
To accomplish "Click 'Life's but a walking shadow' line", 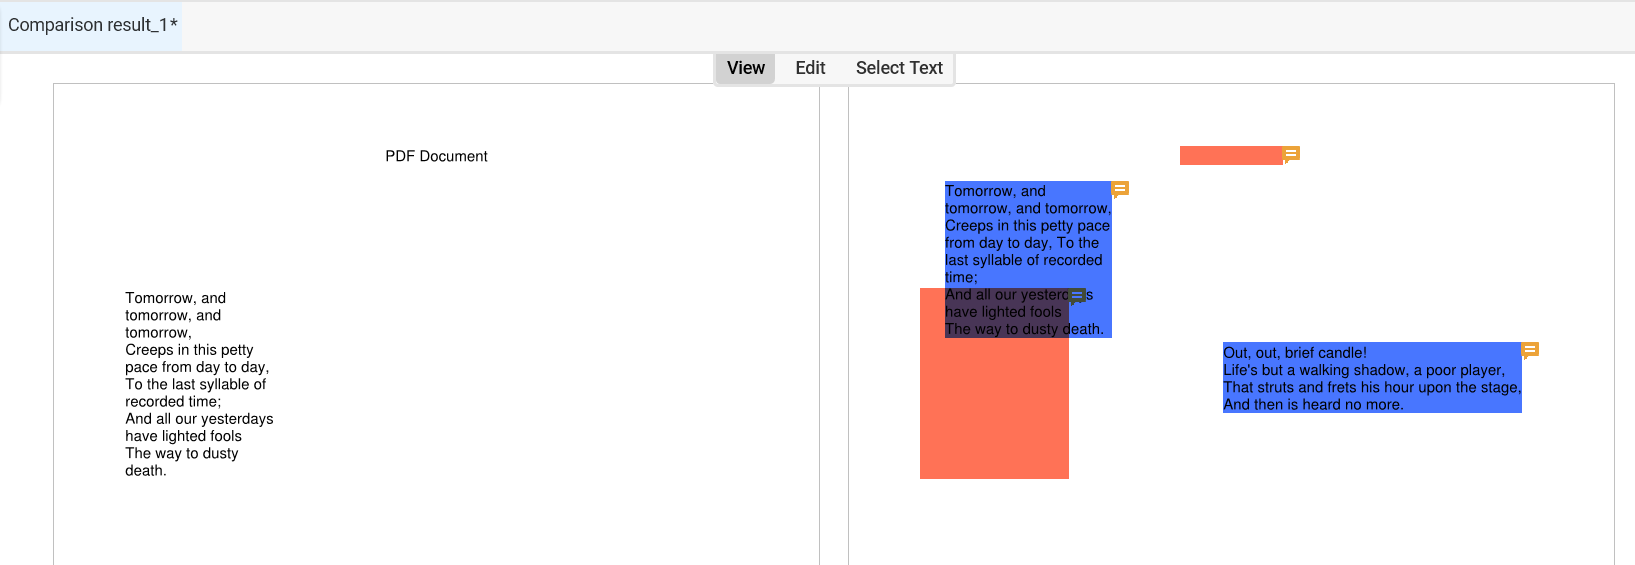I will click(x=1364, y=370).
